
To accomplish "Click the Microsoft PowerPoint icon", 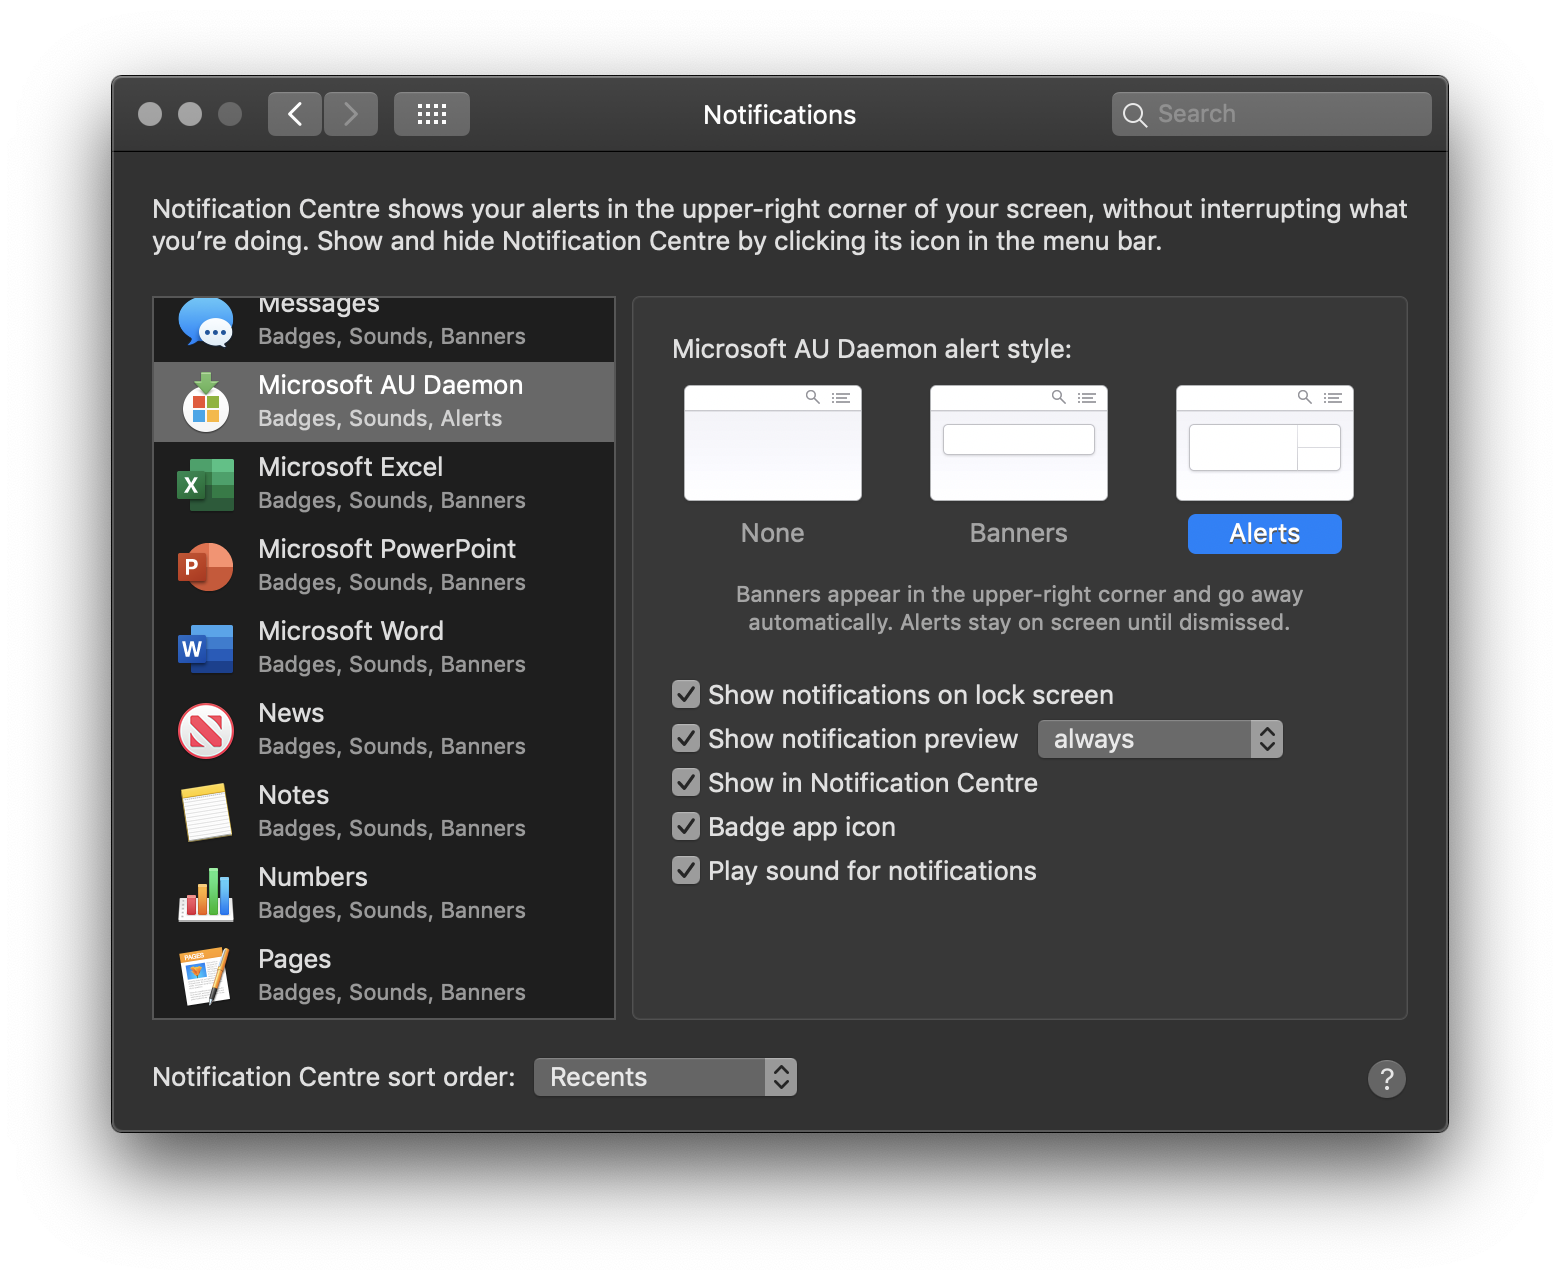I will 206,566.
